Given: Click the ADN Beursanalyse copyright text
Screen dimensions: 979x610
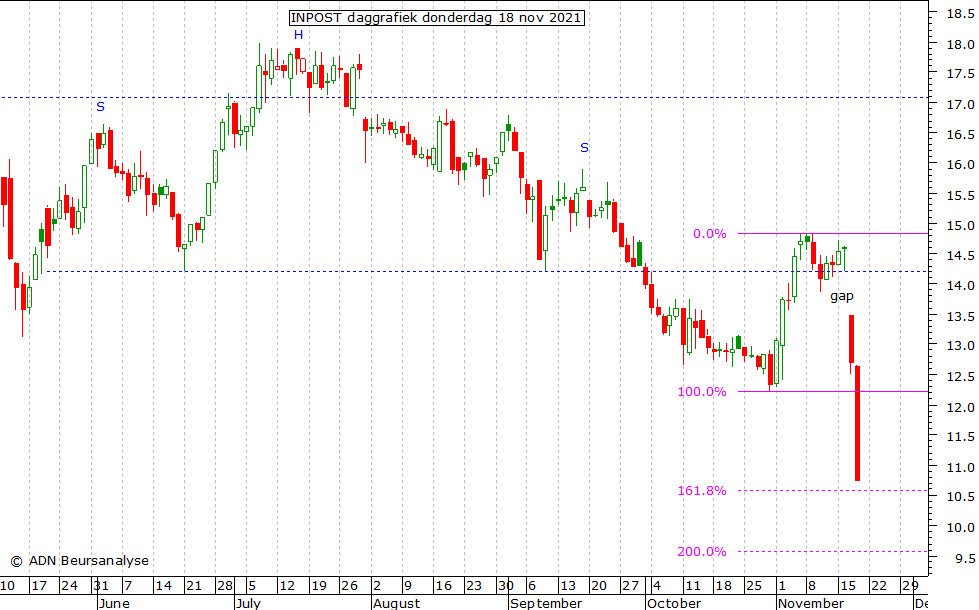Looking at the screenshot, I should click(80, 561).
